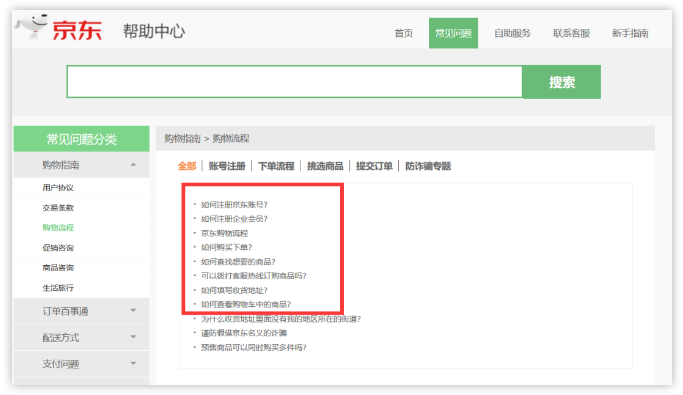Click the 京东 dog mascot logo
The height and width of the screenshot is (395, 683).
point(32,26)
